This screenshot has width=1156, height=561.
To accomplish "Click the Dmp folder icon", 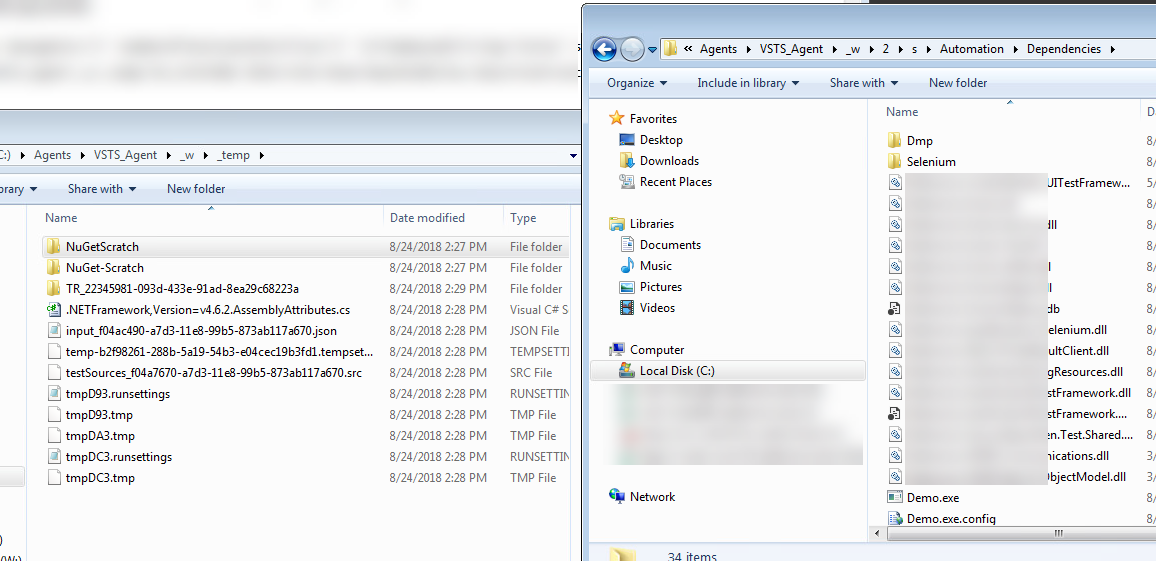I will tap(894, 140).
